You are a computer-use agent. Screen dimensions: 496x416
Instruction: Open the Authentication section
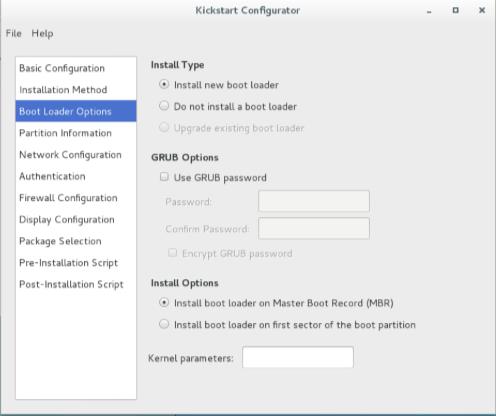76,176
